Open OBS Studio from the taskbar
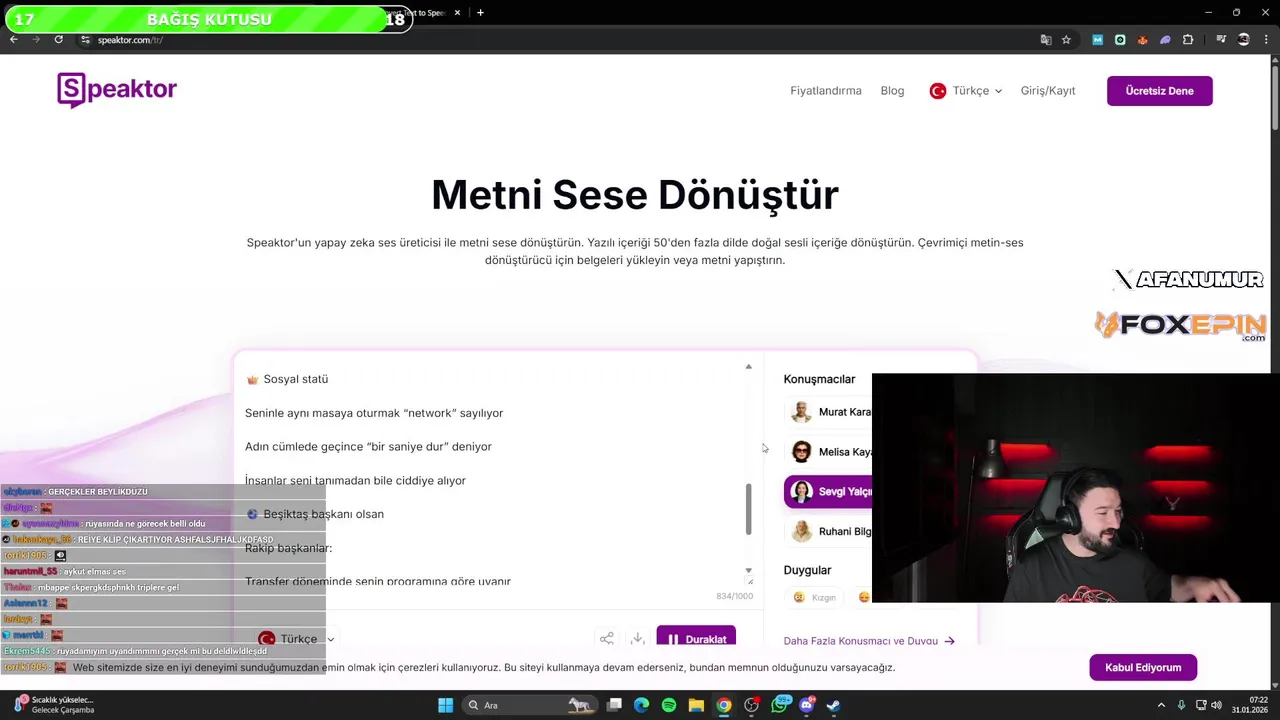This screenshot has height=720, width=1280. click(x=751, y=705)
